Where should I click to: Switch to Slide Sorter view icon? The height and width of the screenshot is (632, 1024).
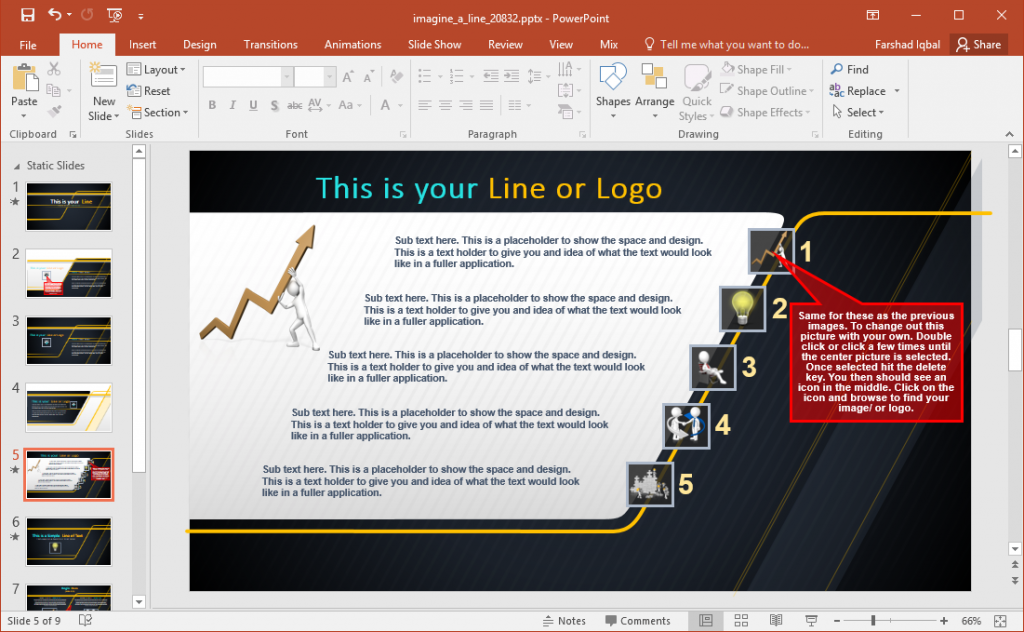(741, 620)
